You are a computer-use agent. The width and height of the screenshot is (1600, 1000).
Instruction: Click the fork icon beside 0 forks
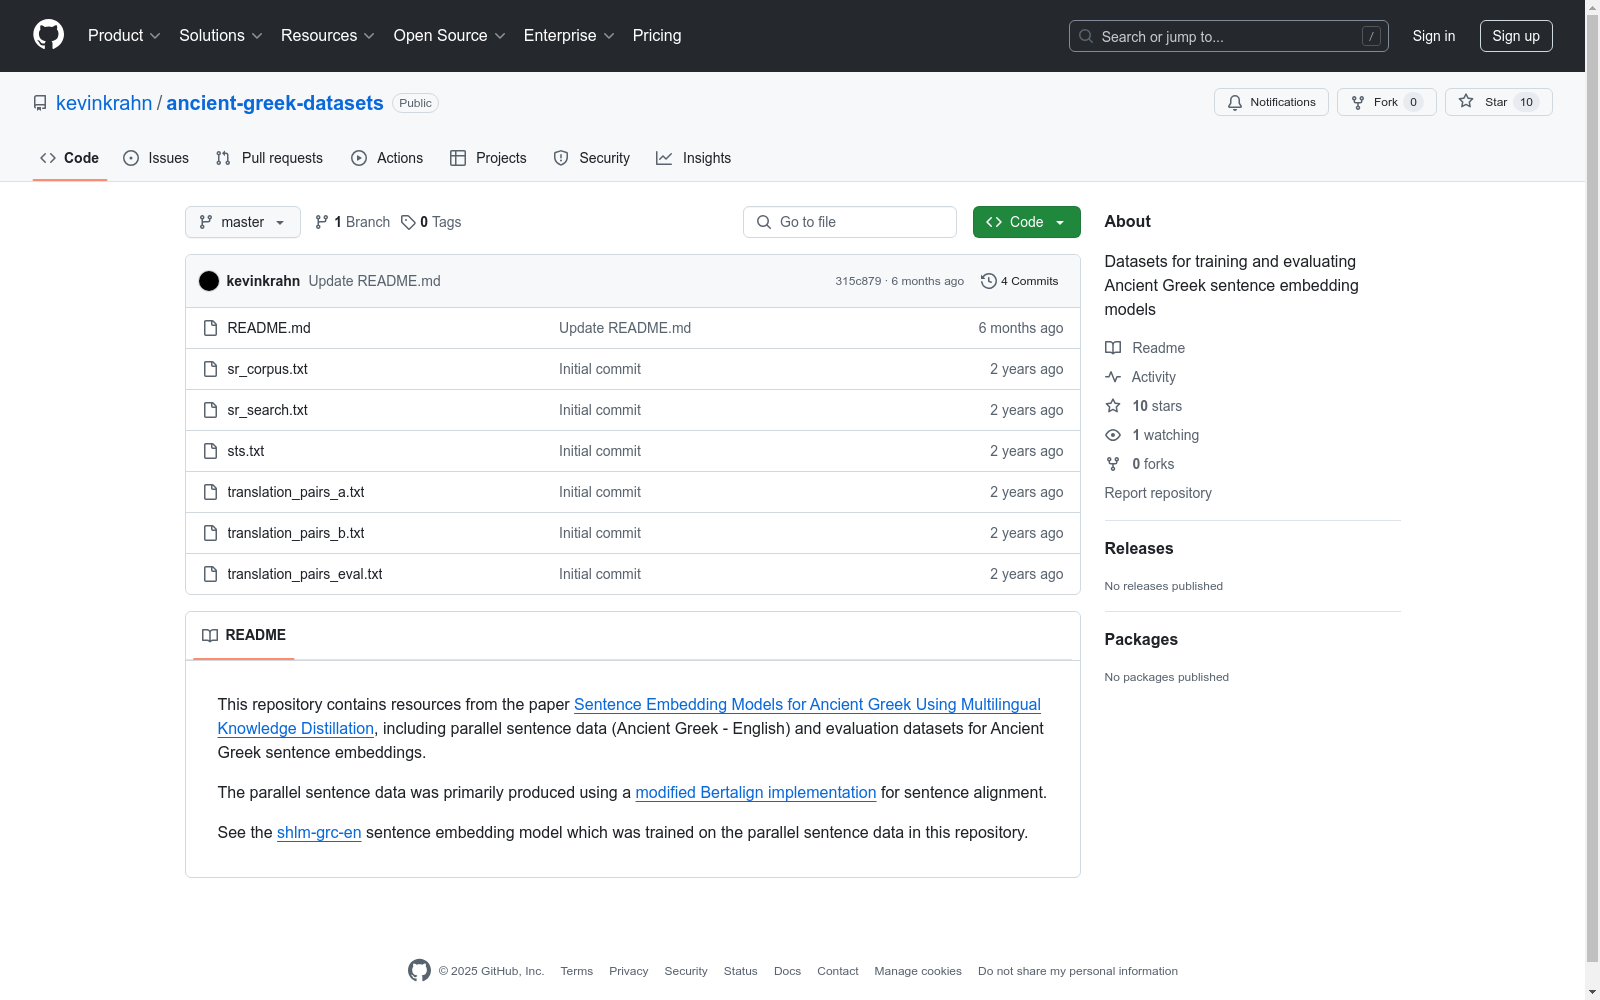click(x=1113, y=464)
